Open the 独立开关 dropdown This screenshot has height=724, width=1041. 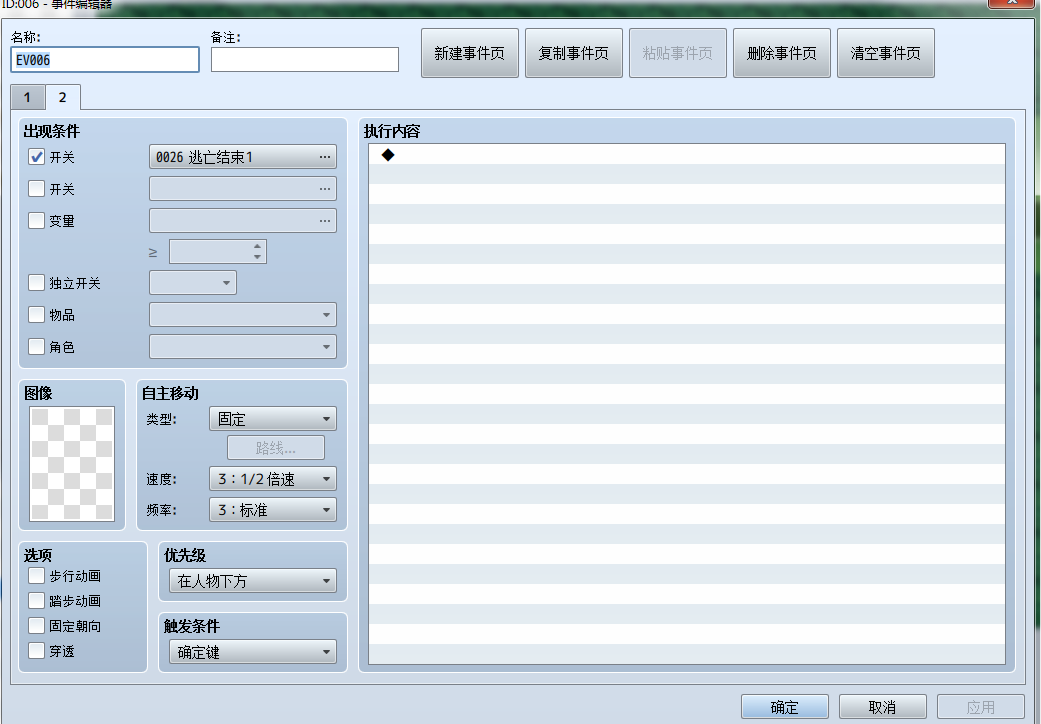(x=193, y=283)
